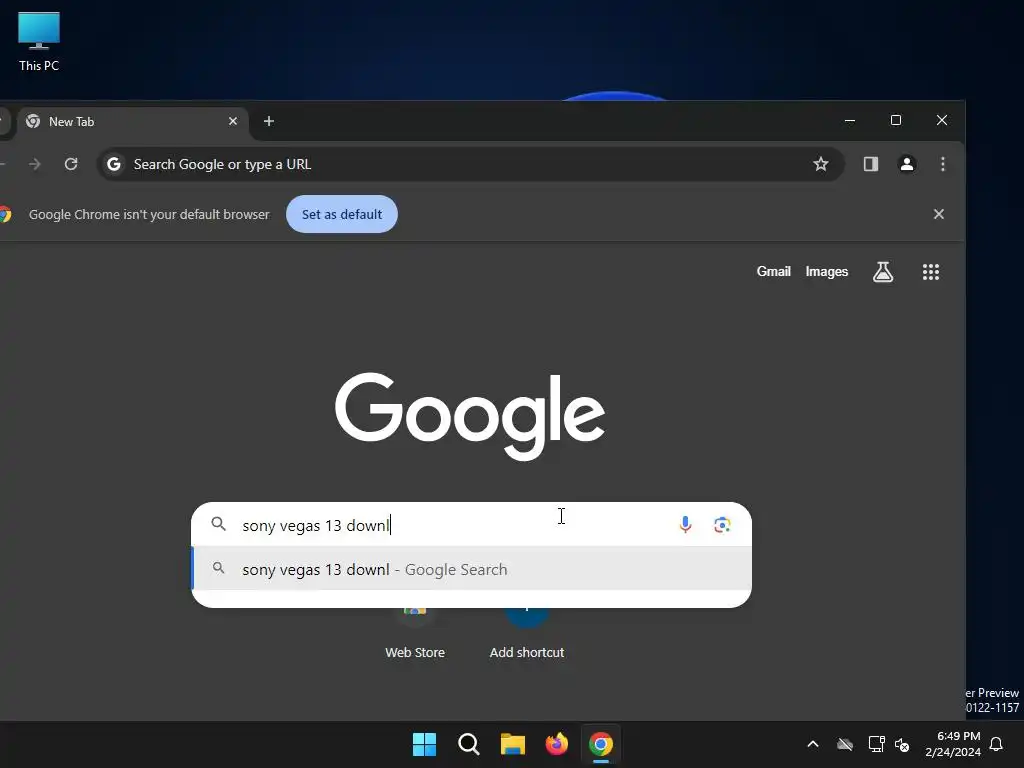Minimize the Chrome window
Viewport: 1024px width, 768px height.
[850, 121]
